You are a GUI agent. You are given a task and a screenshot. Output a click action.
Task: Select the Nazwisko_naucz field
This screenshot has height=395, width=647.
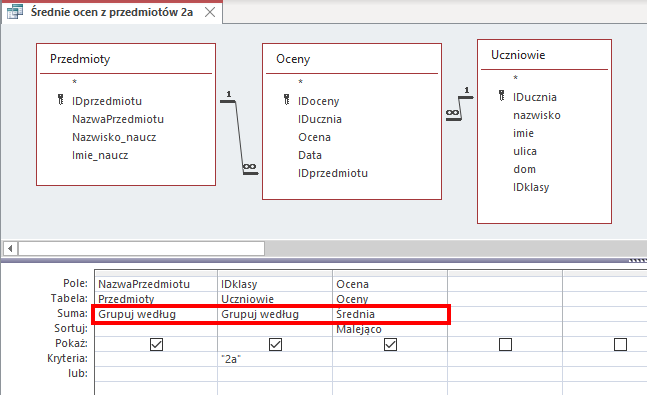click(x=114, y=137)
